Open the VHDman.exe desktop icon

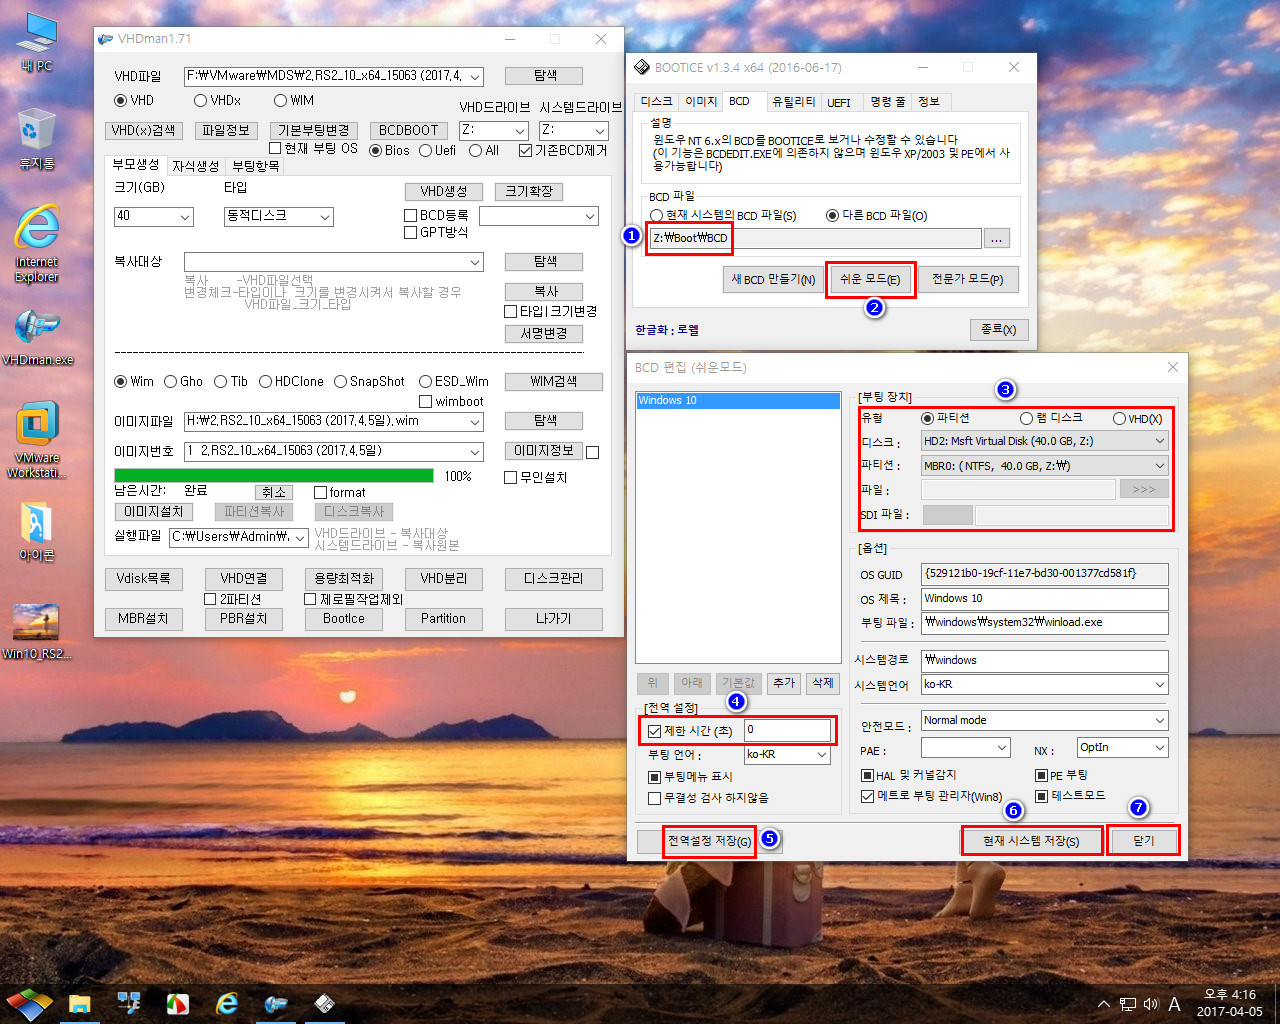37,337
